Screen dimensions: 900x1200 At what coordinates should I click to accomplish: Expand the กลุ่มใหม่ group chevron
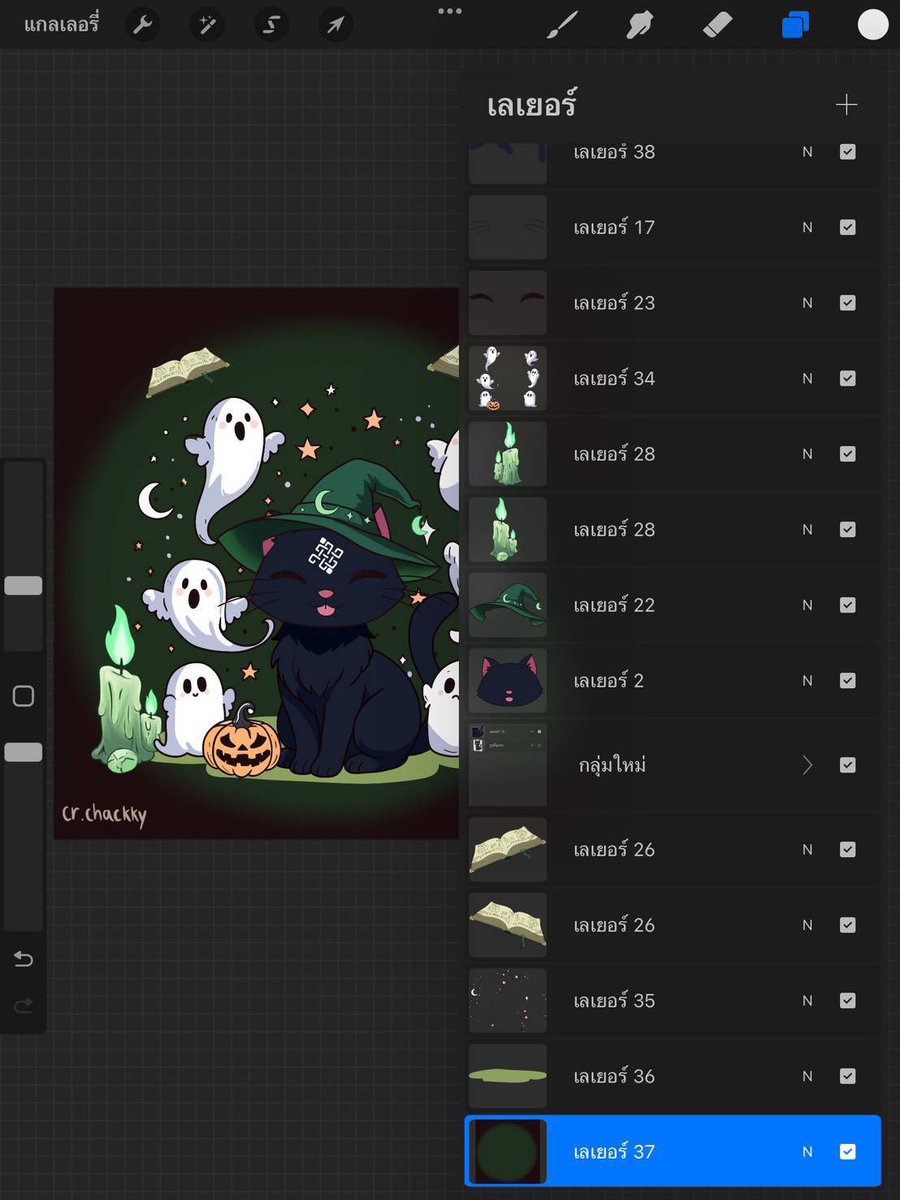click(x=807, y=765)
